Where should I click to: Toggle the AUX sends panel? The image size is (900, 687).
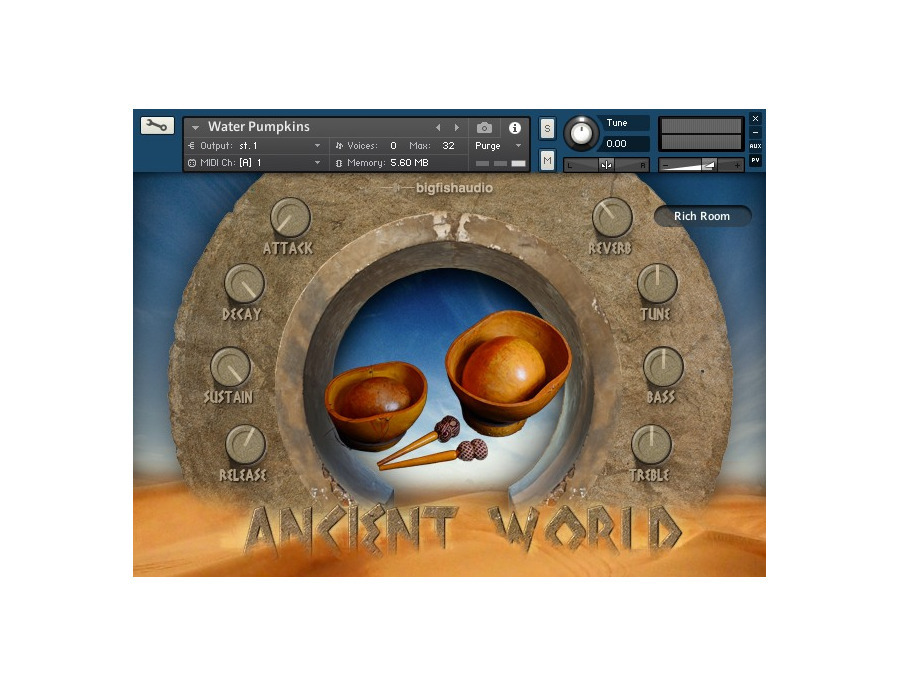pyautogui.click(x=755, y=146)
